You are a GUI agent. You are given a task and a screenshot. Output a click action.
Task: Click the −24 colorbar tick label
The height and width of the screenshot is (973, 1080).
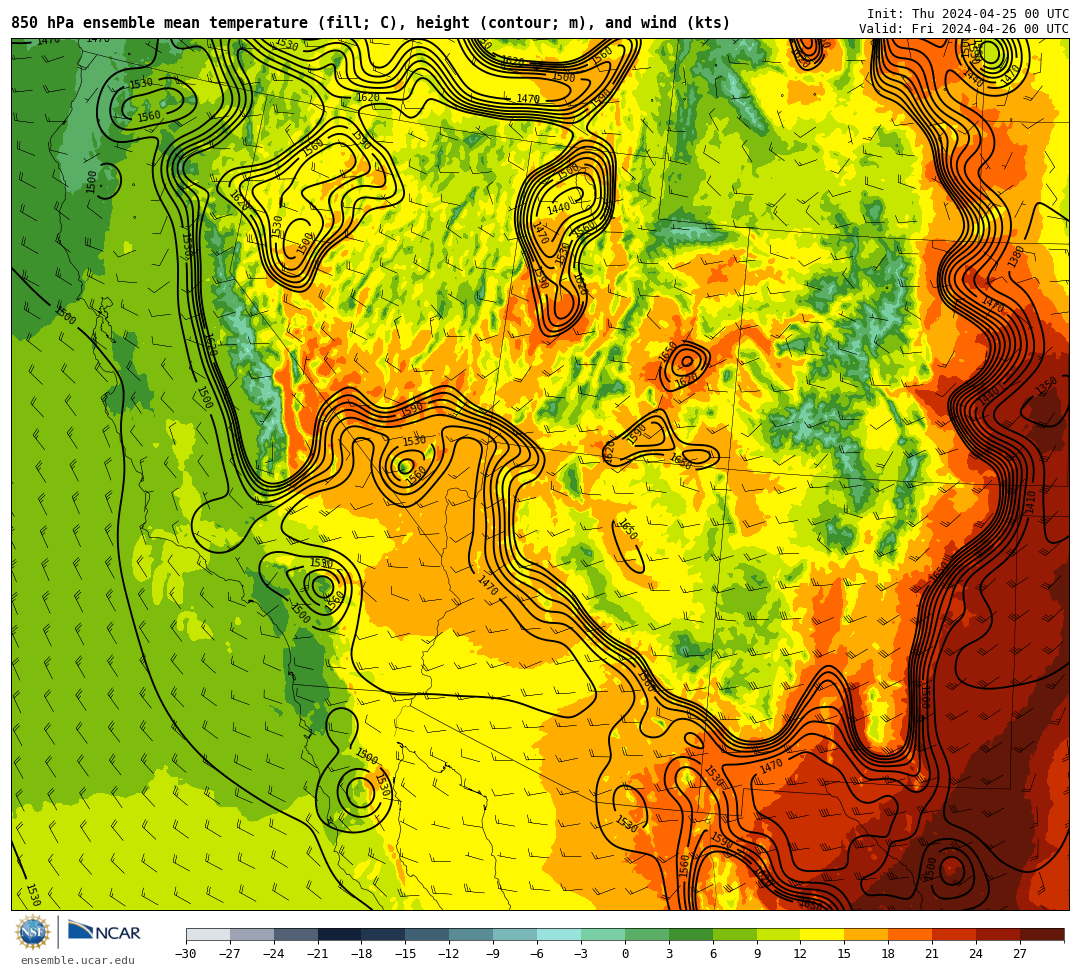(x=274, y=954)
